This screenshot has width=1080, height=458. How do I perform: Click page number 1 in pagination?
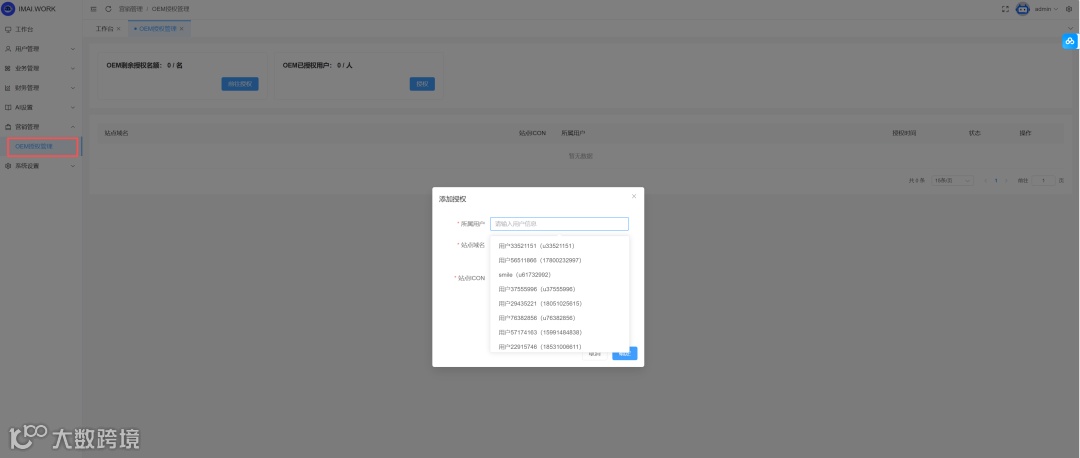[x=996, y=180]
